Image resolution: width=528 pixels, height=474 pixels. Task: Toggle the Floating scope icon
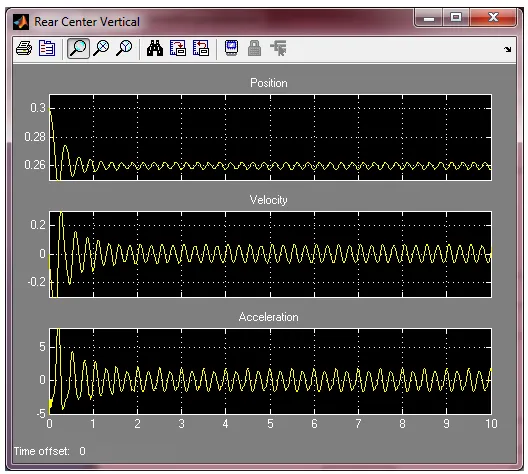point(231,48)
